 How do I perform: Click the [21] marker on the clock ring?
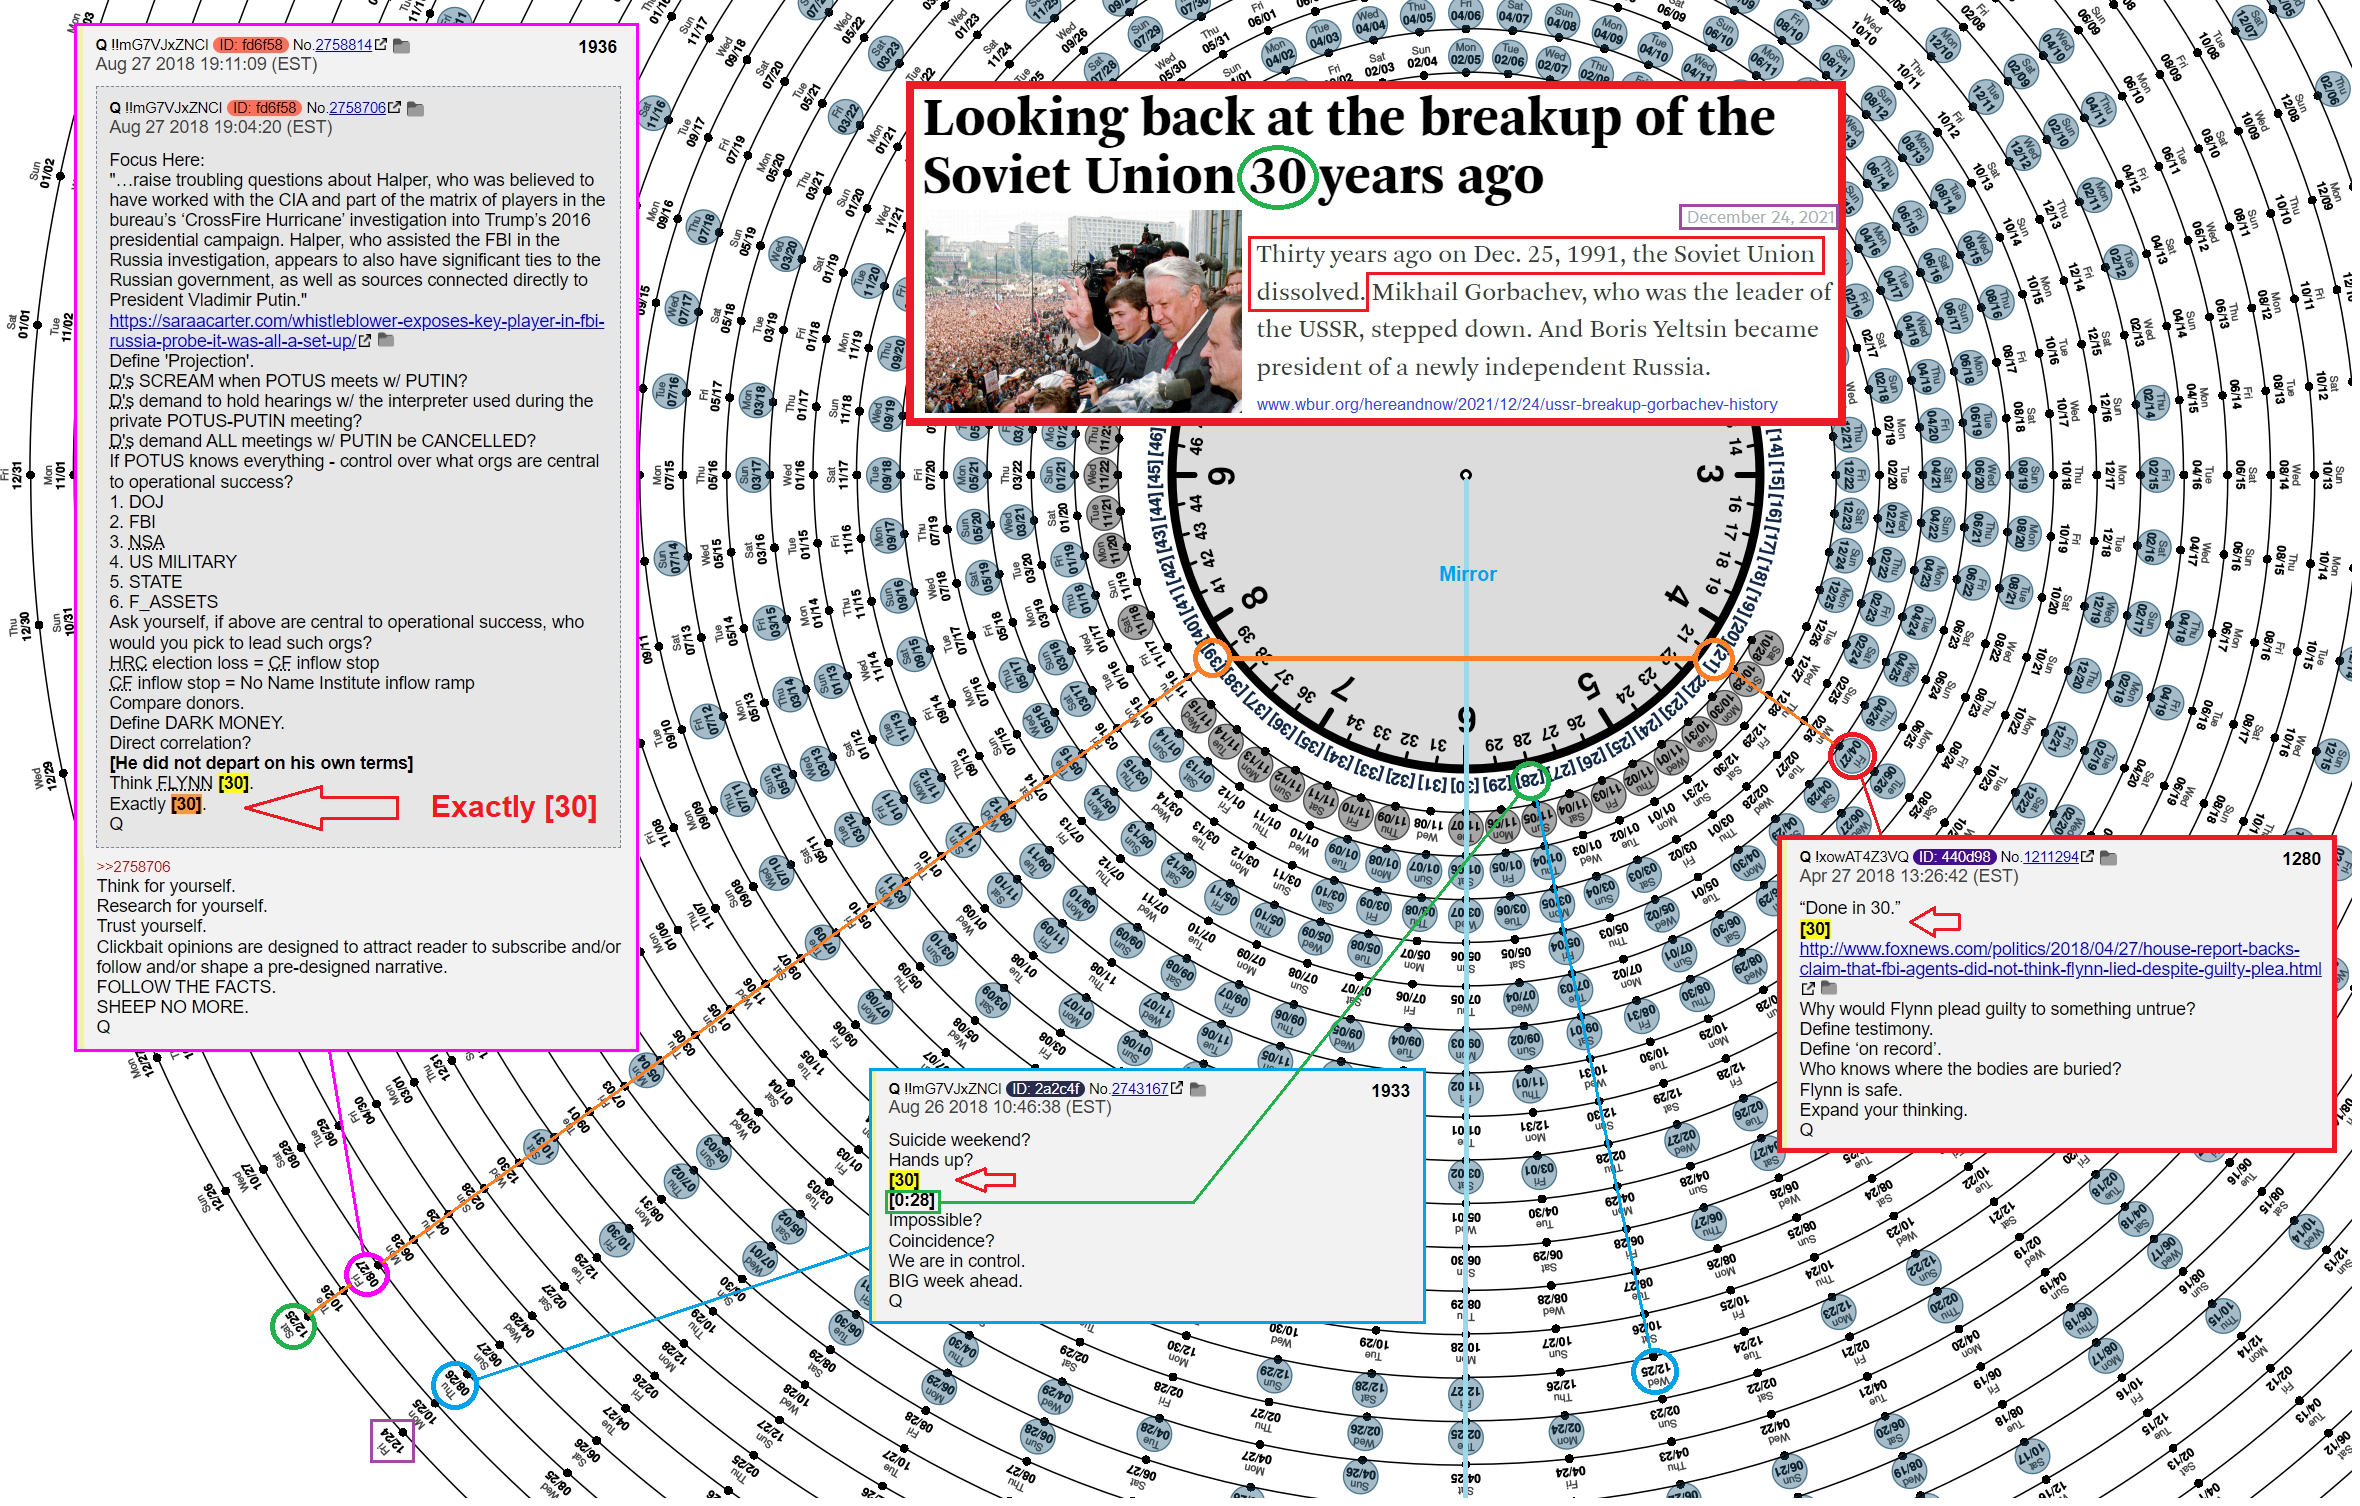click(1714, 659)
